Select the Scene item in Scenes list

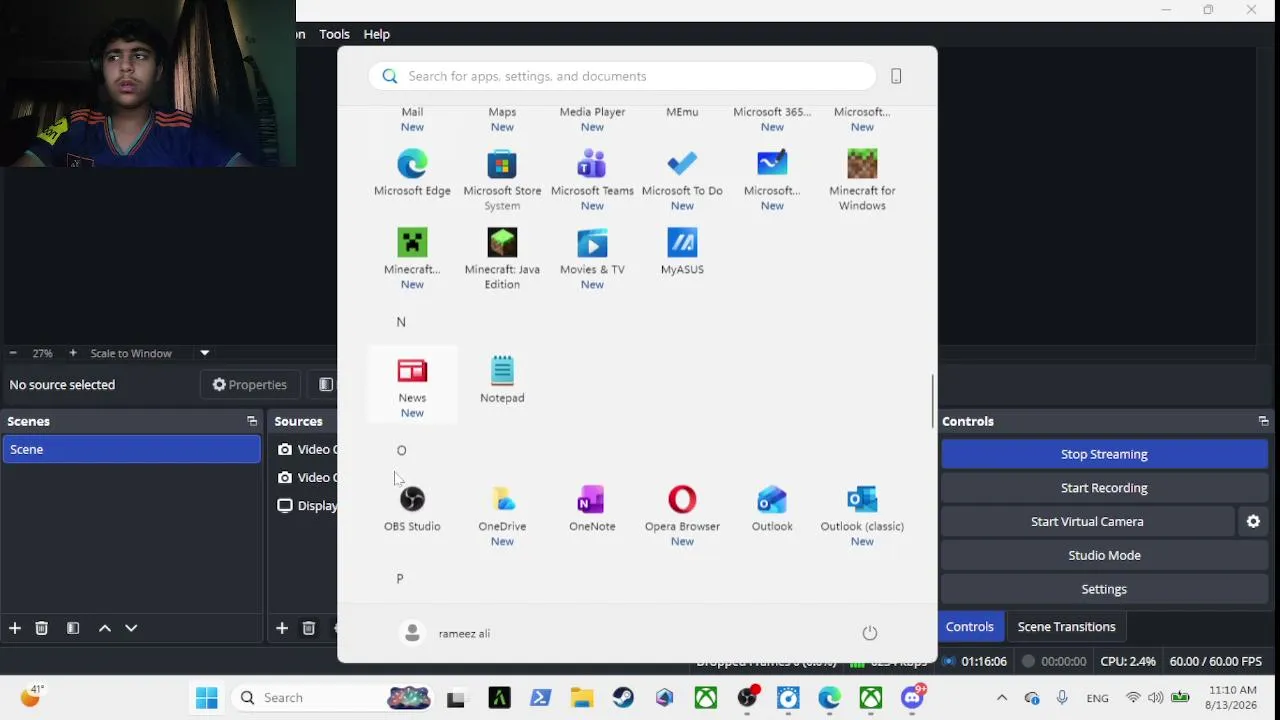pos(131,449)
